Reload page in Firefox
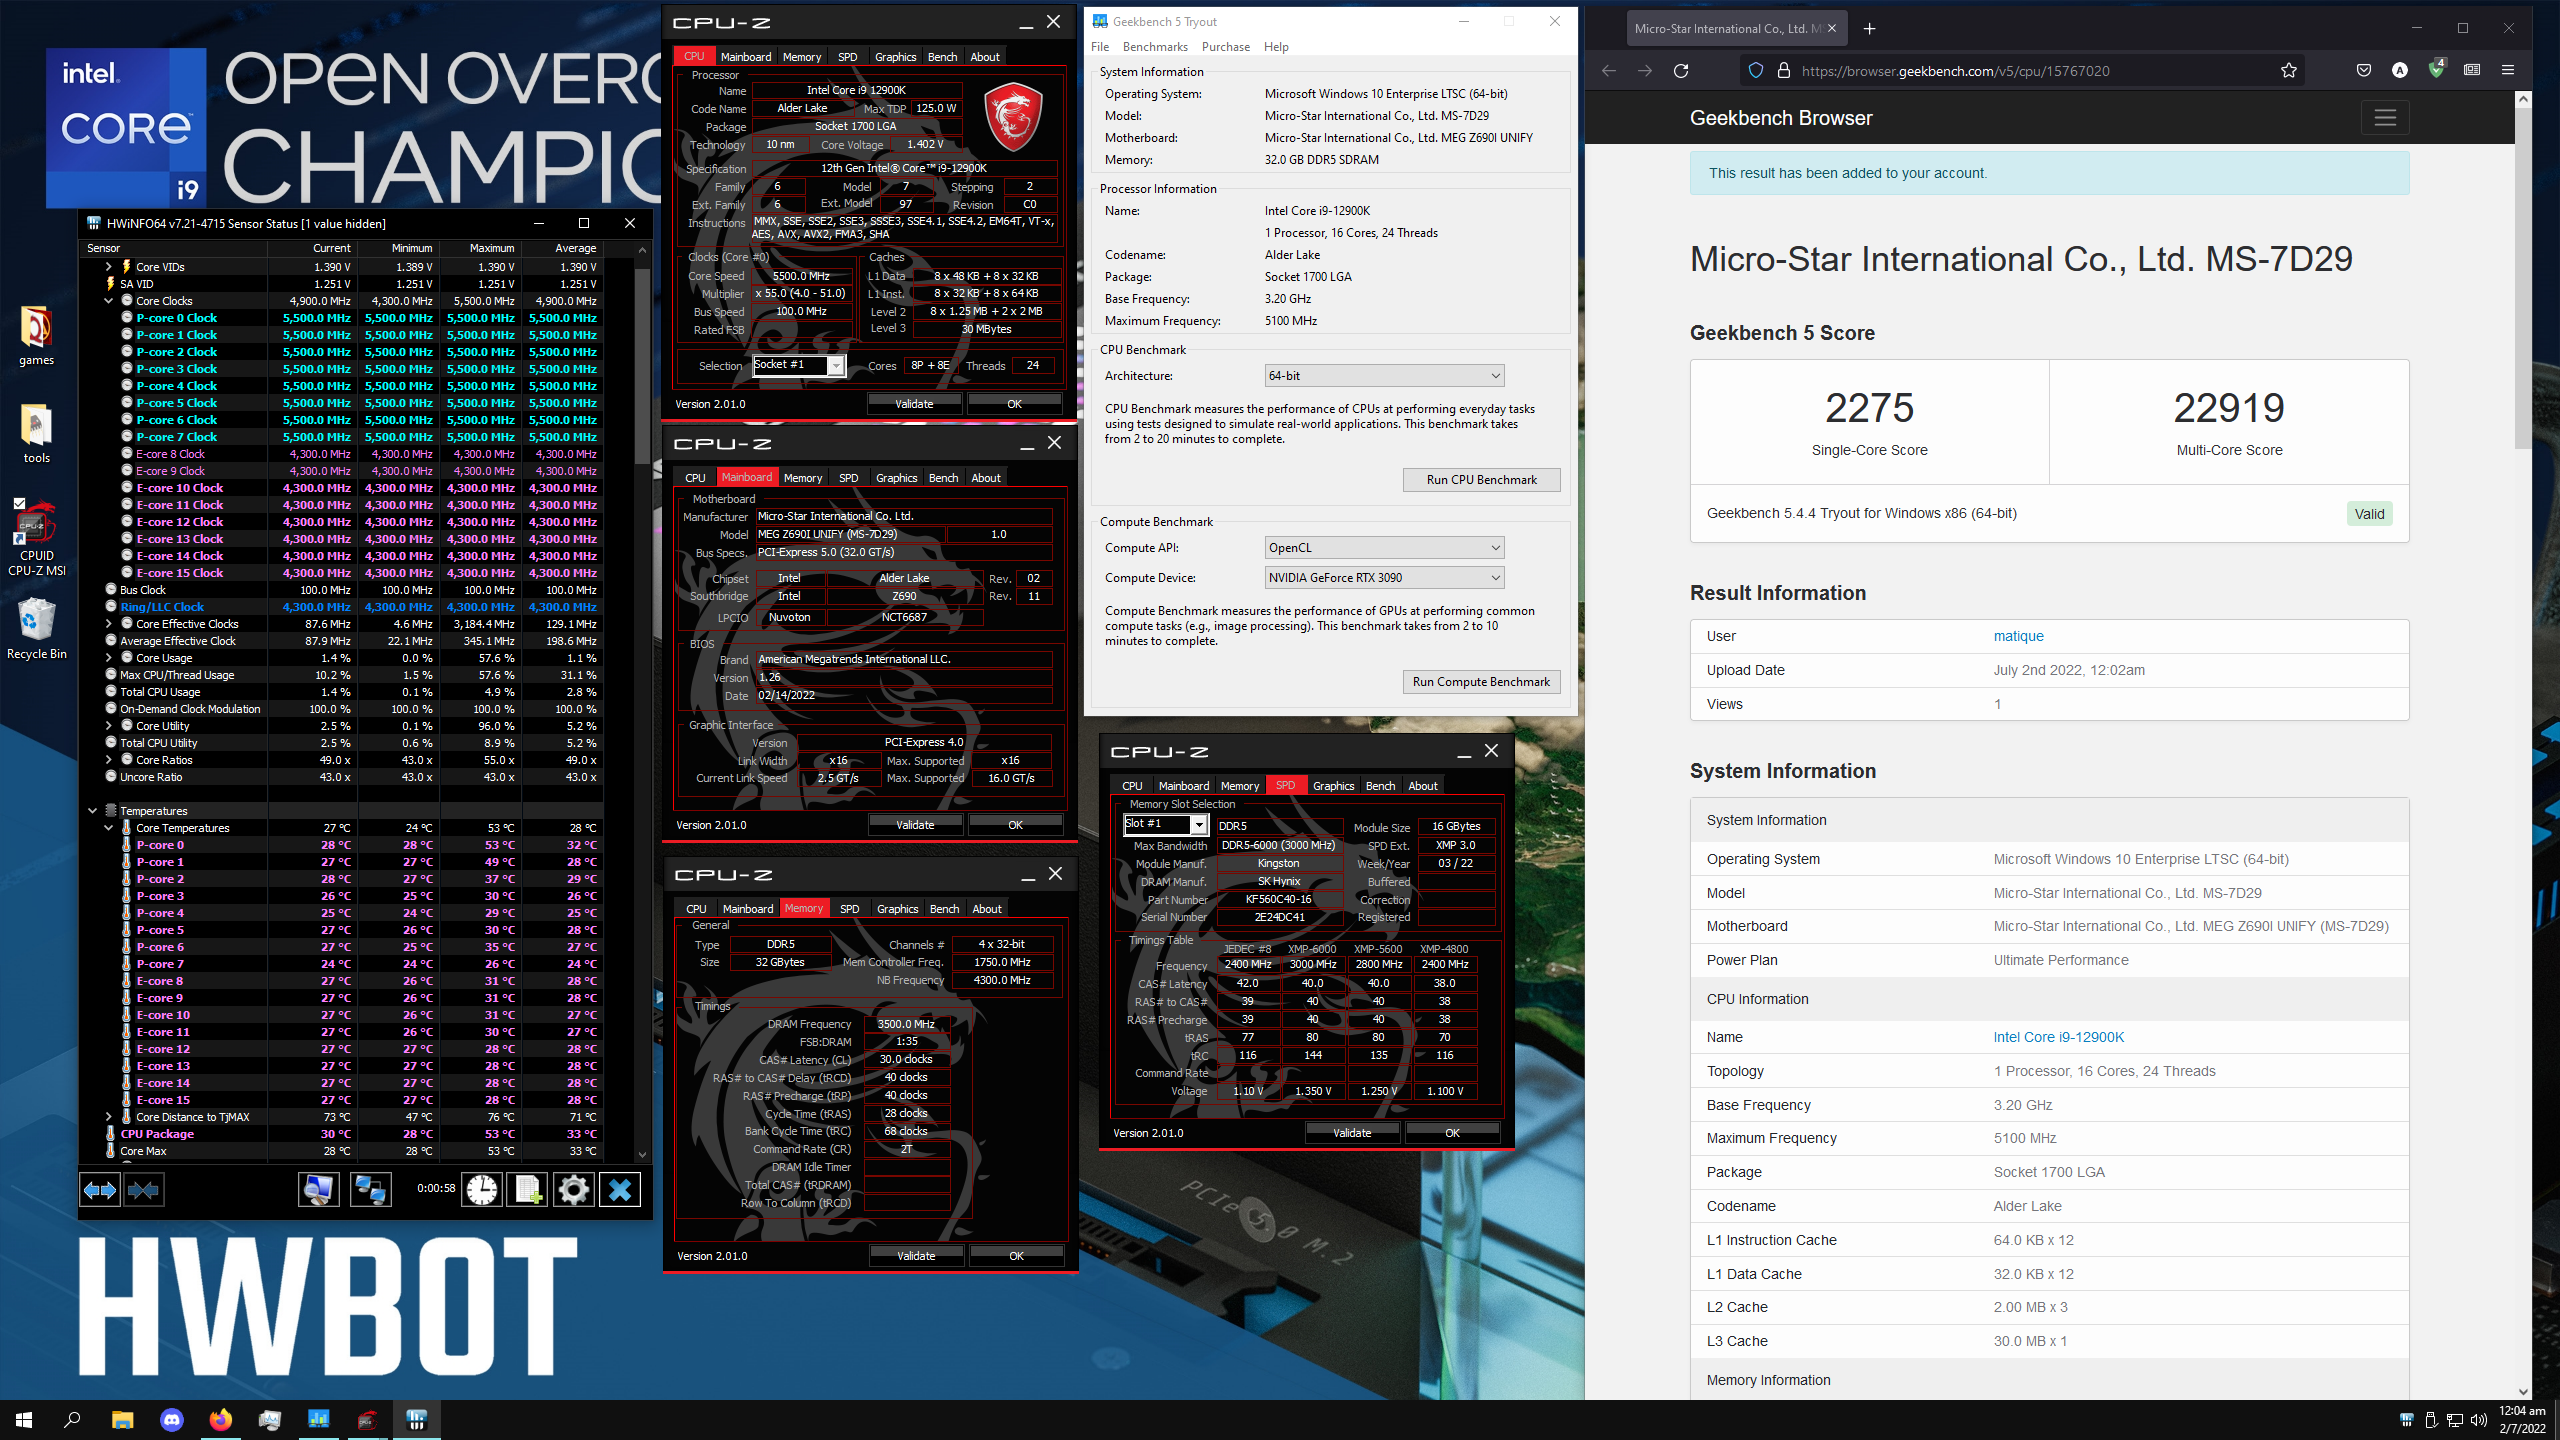This screenshot has width=2560, height=1440. point(1681,71)
